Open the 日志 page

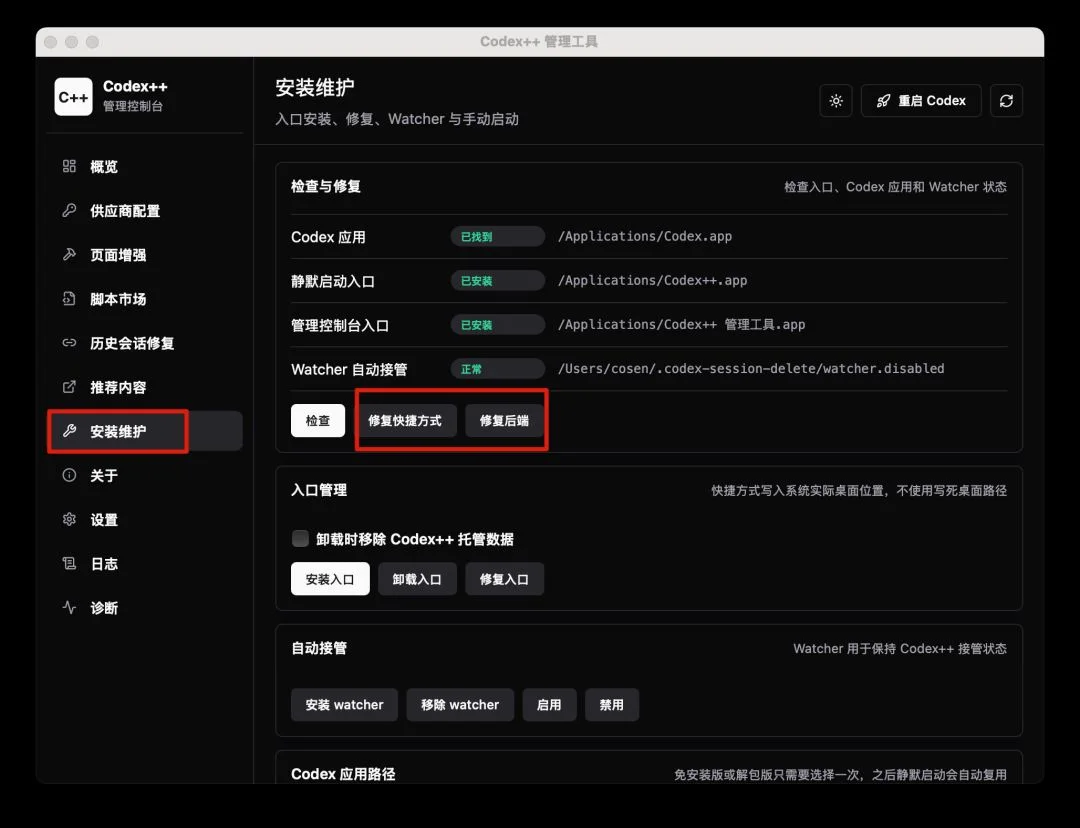(145, 563)
